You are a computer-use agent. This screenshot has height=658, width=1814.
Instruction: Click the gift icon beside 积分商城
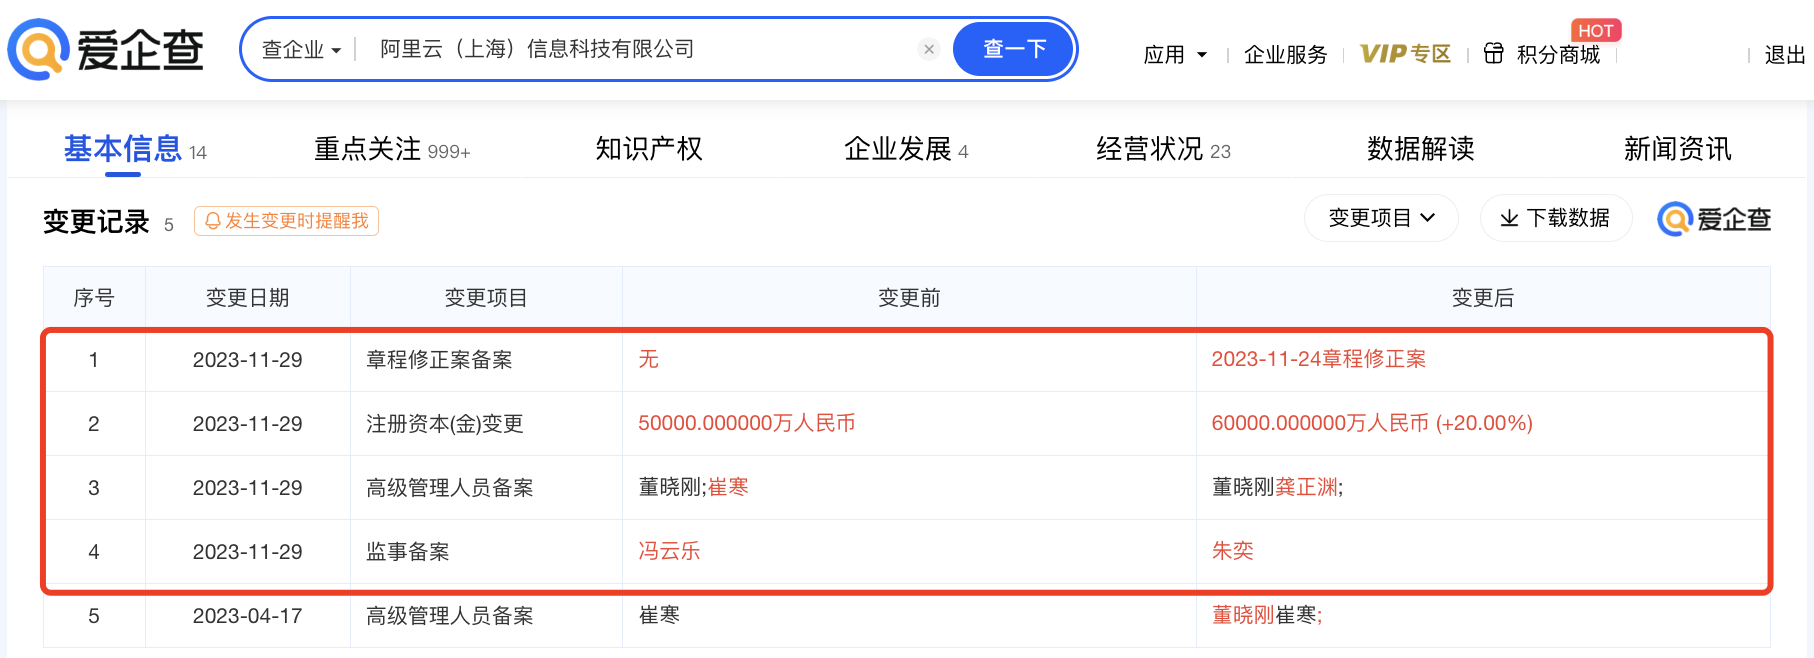pos(1493,54)
